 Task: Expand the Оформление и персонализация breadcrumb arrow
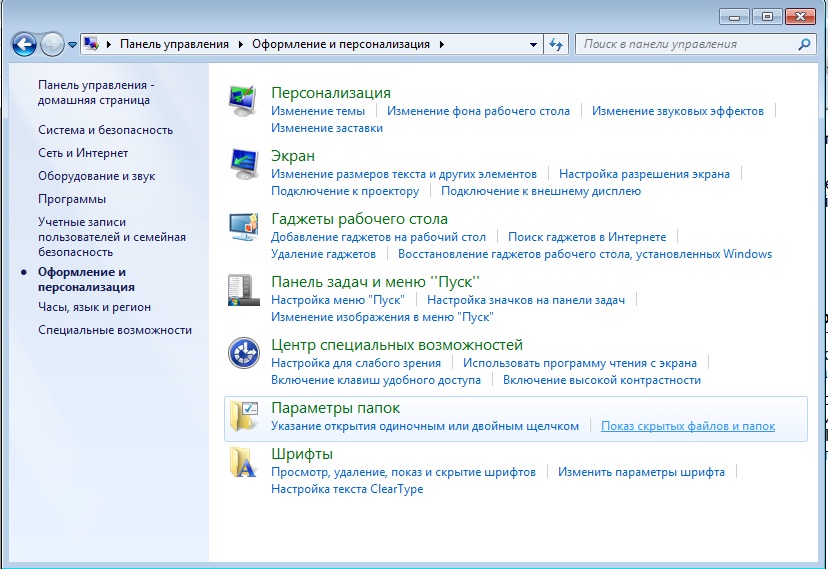pos(442,44)
